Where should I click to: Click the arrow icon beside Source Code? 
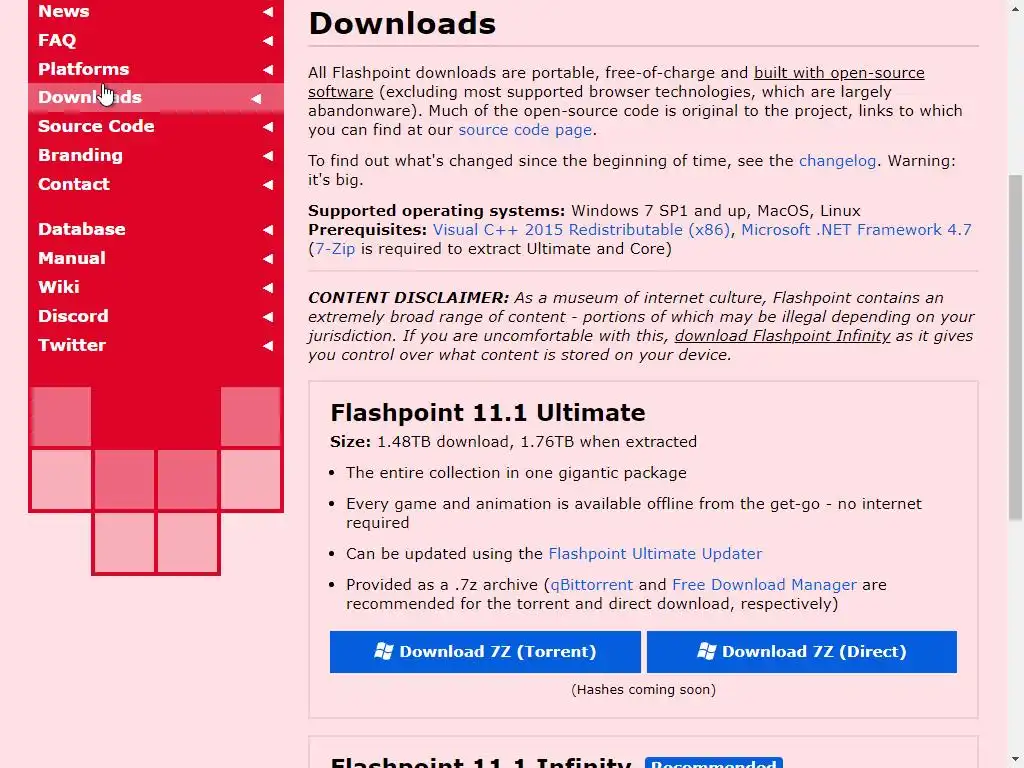(x=268, y=127)
